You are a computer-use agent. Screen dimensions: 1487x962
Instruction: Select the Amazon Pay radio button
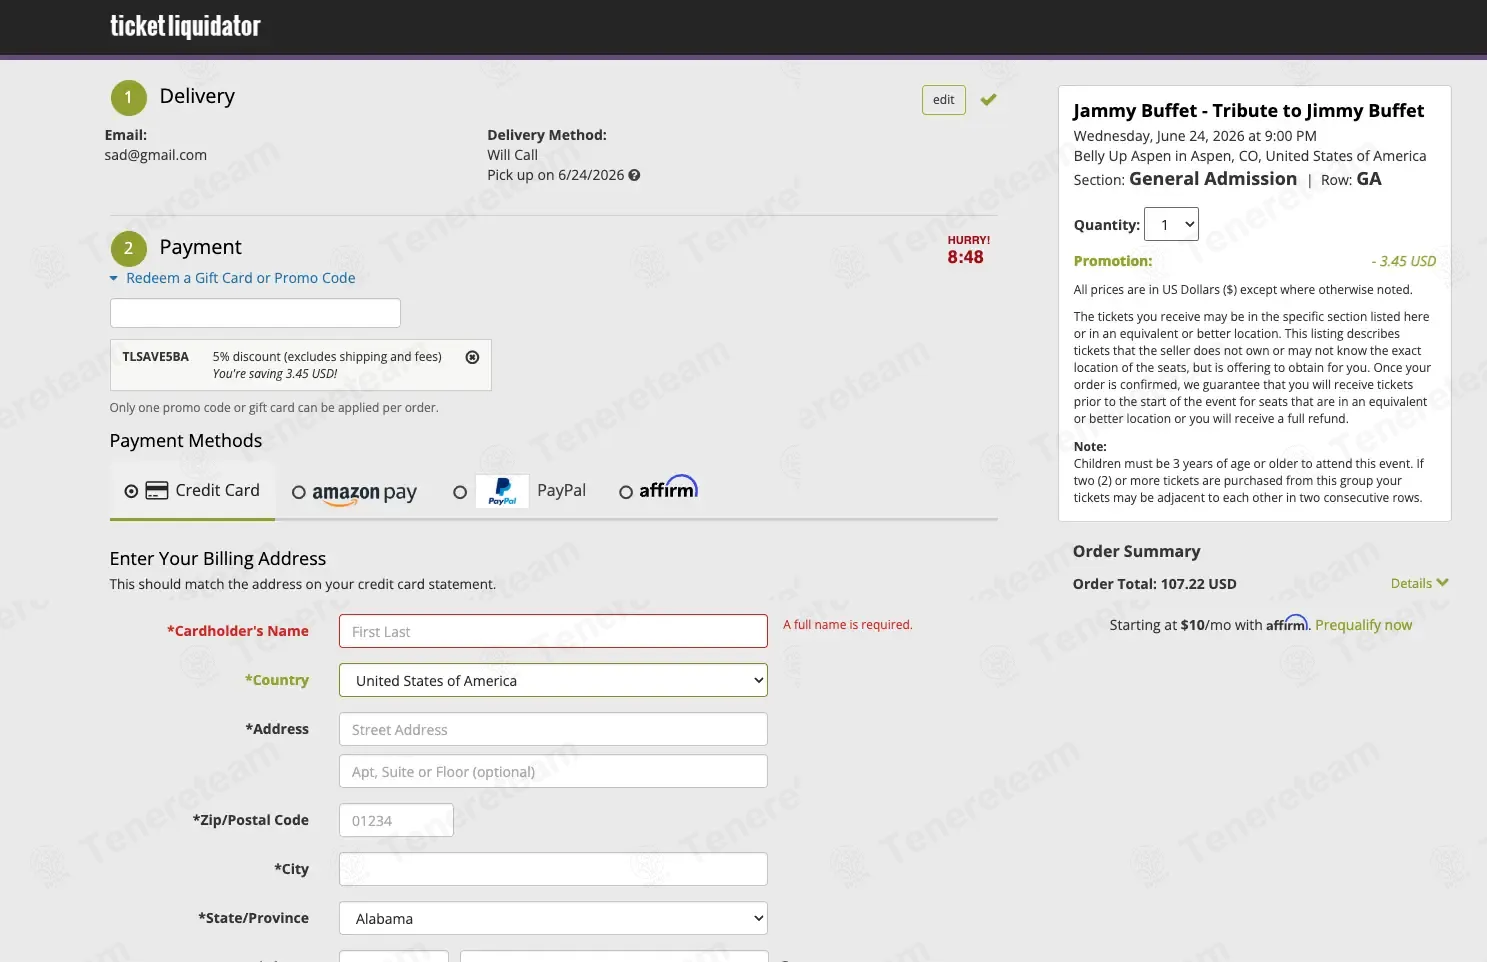click(298, 492)
